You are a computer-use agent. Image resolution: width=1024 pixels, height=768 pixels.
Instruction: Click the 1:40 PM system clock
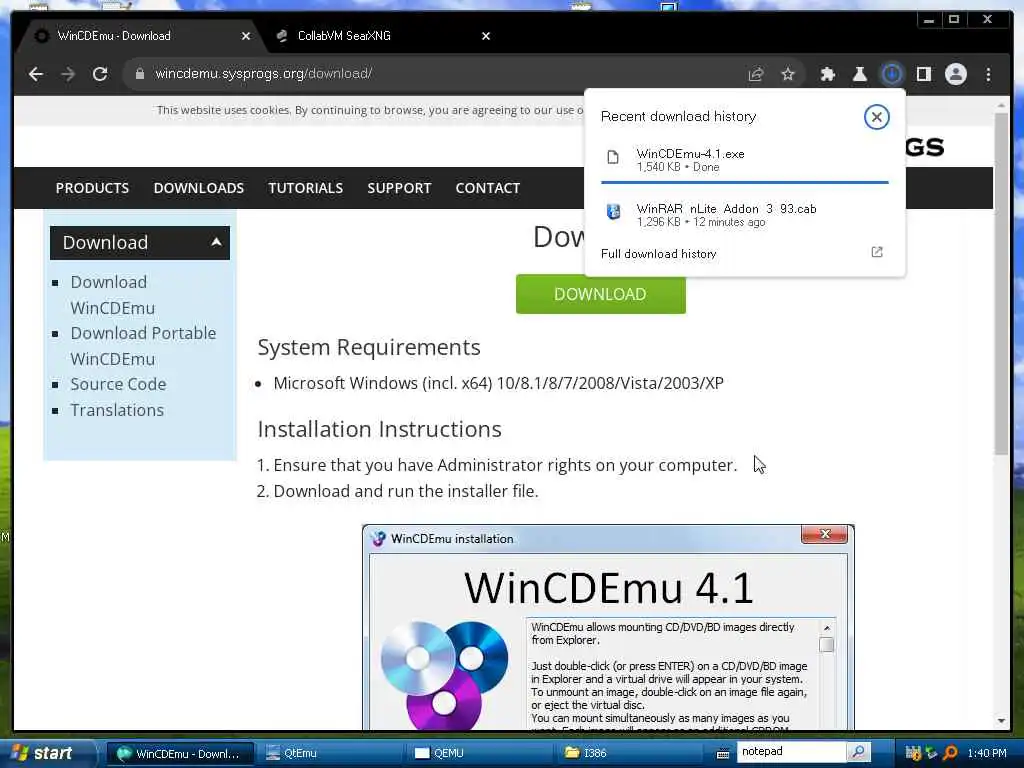[987, 753]
